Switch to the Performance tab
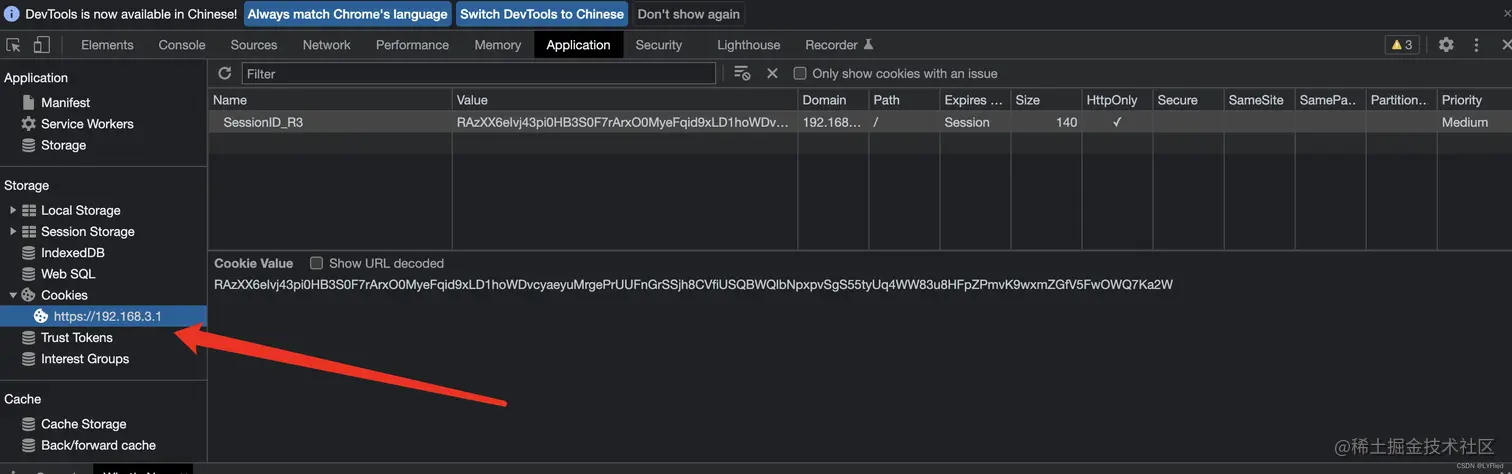 pyautogui.click(x=412, y=45)
